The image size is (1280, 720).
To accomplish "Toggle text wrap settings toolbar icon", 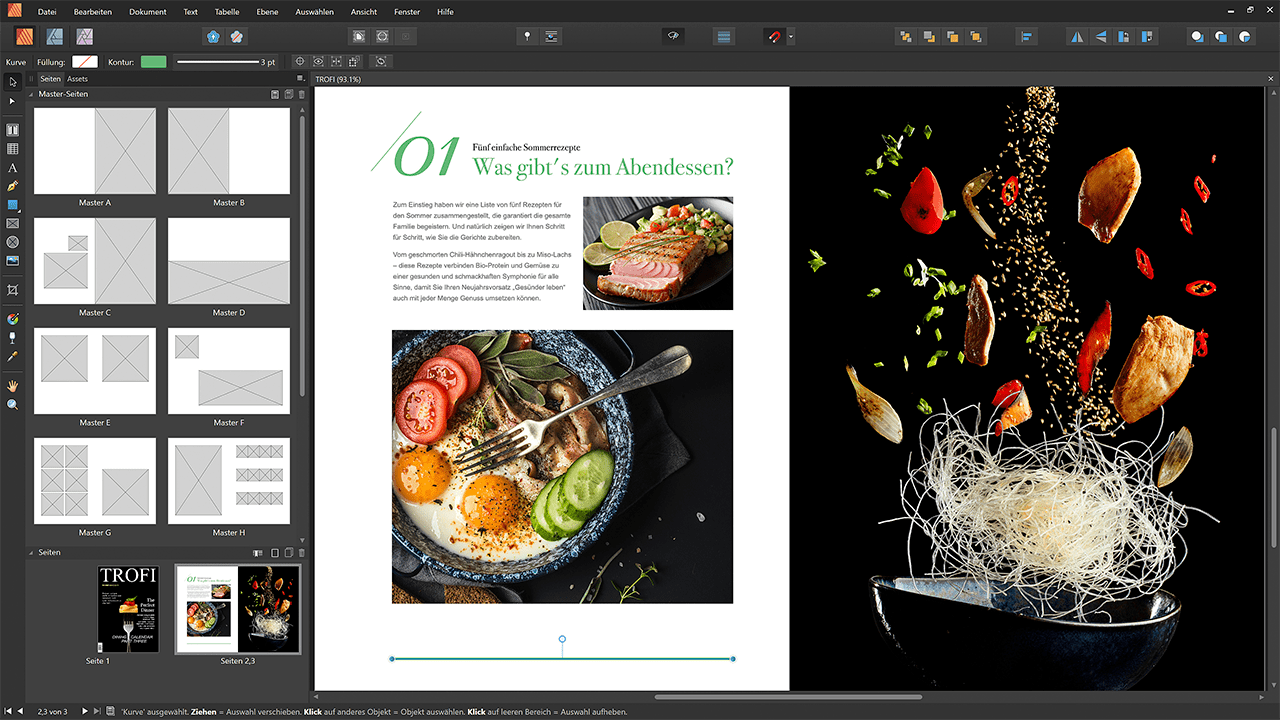I will coord(552,37).
